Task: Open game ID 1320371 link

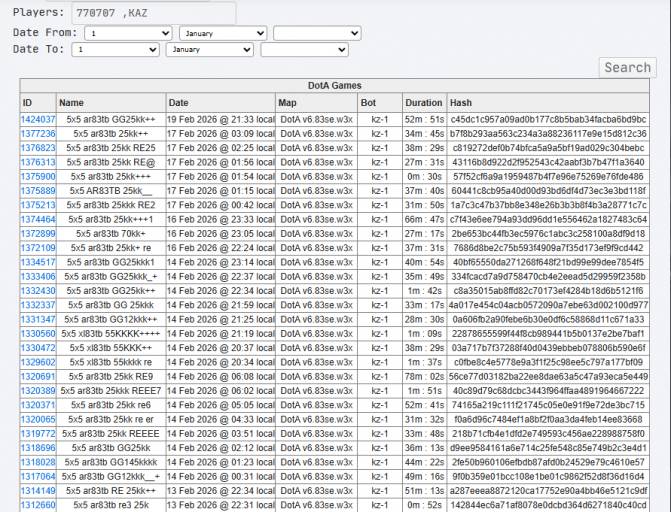Action: click(x=38, y=405)
